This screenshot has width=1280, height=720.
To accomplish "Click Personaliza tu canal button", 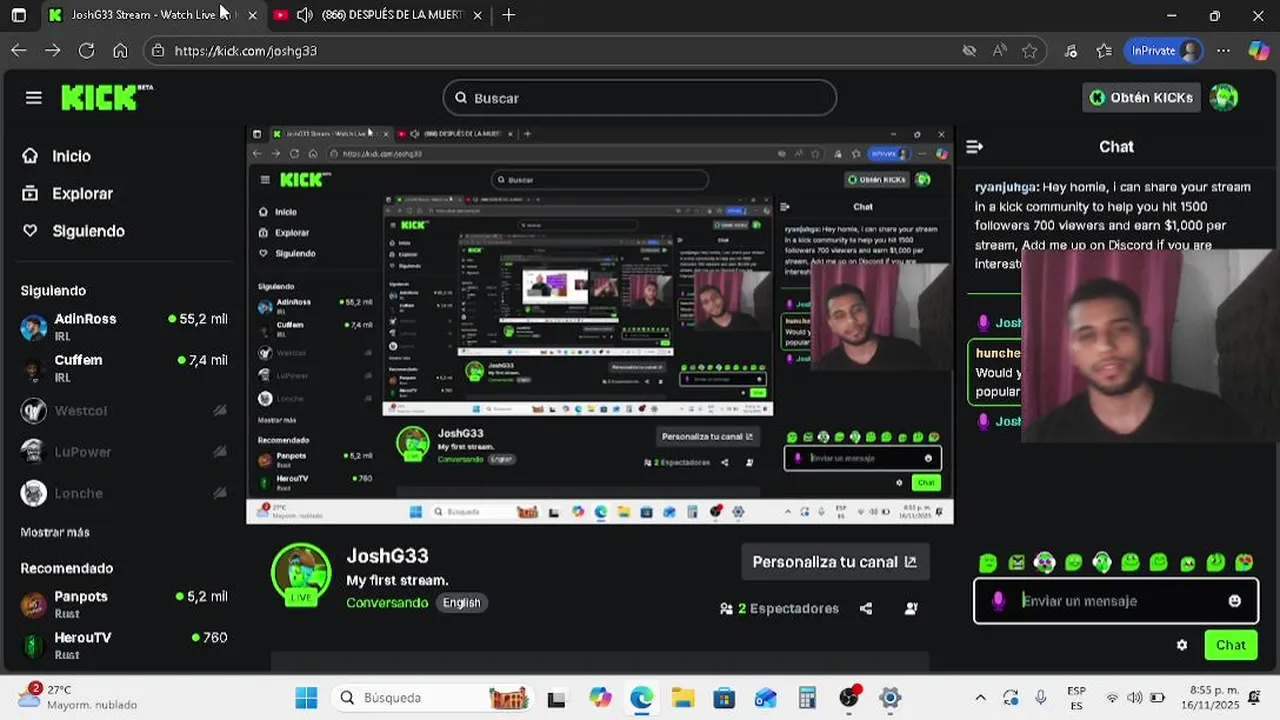I will (x=835, y=562).
